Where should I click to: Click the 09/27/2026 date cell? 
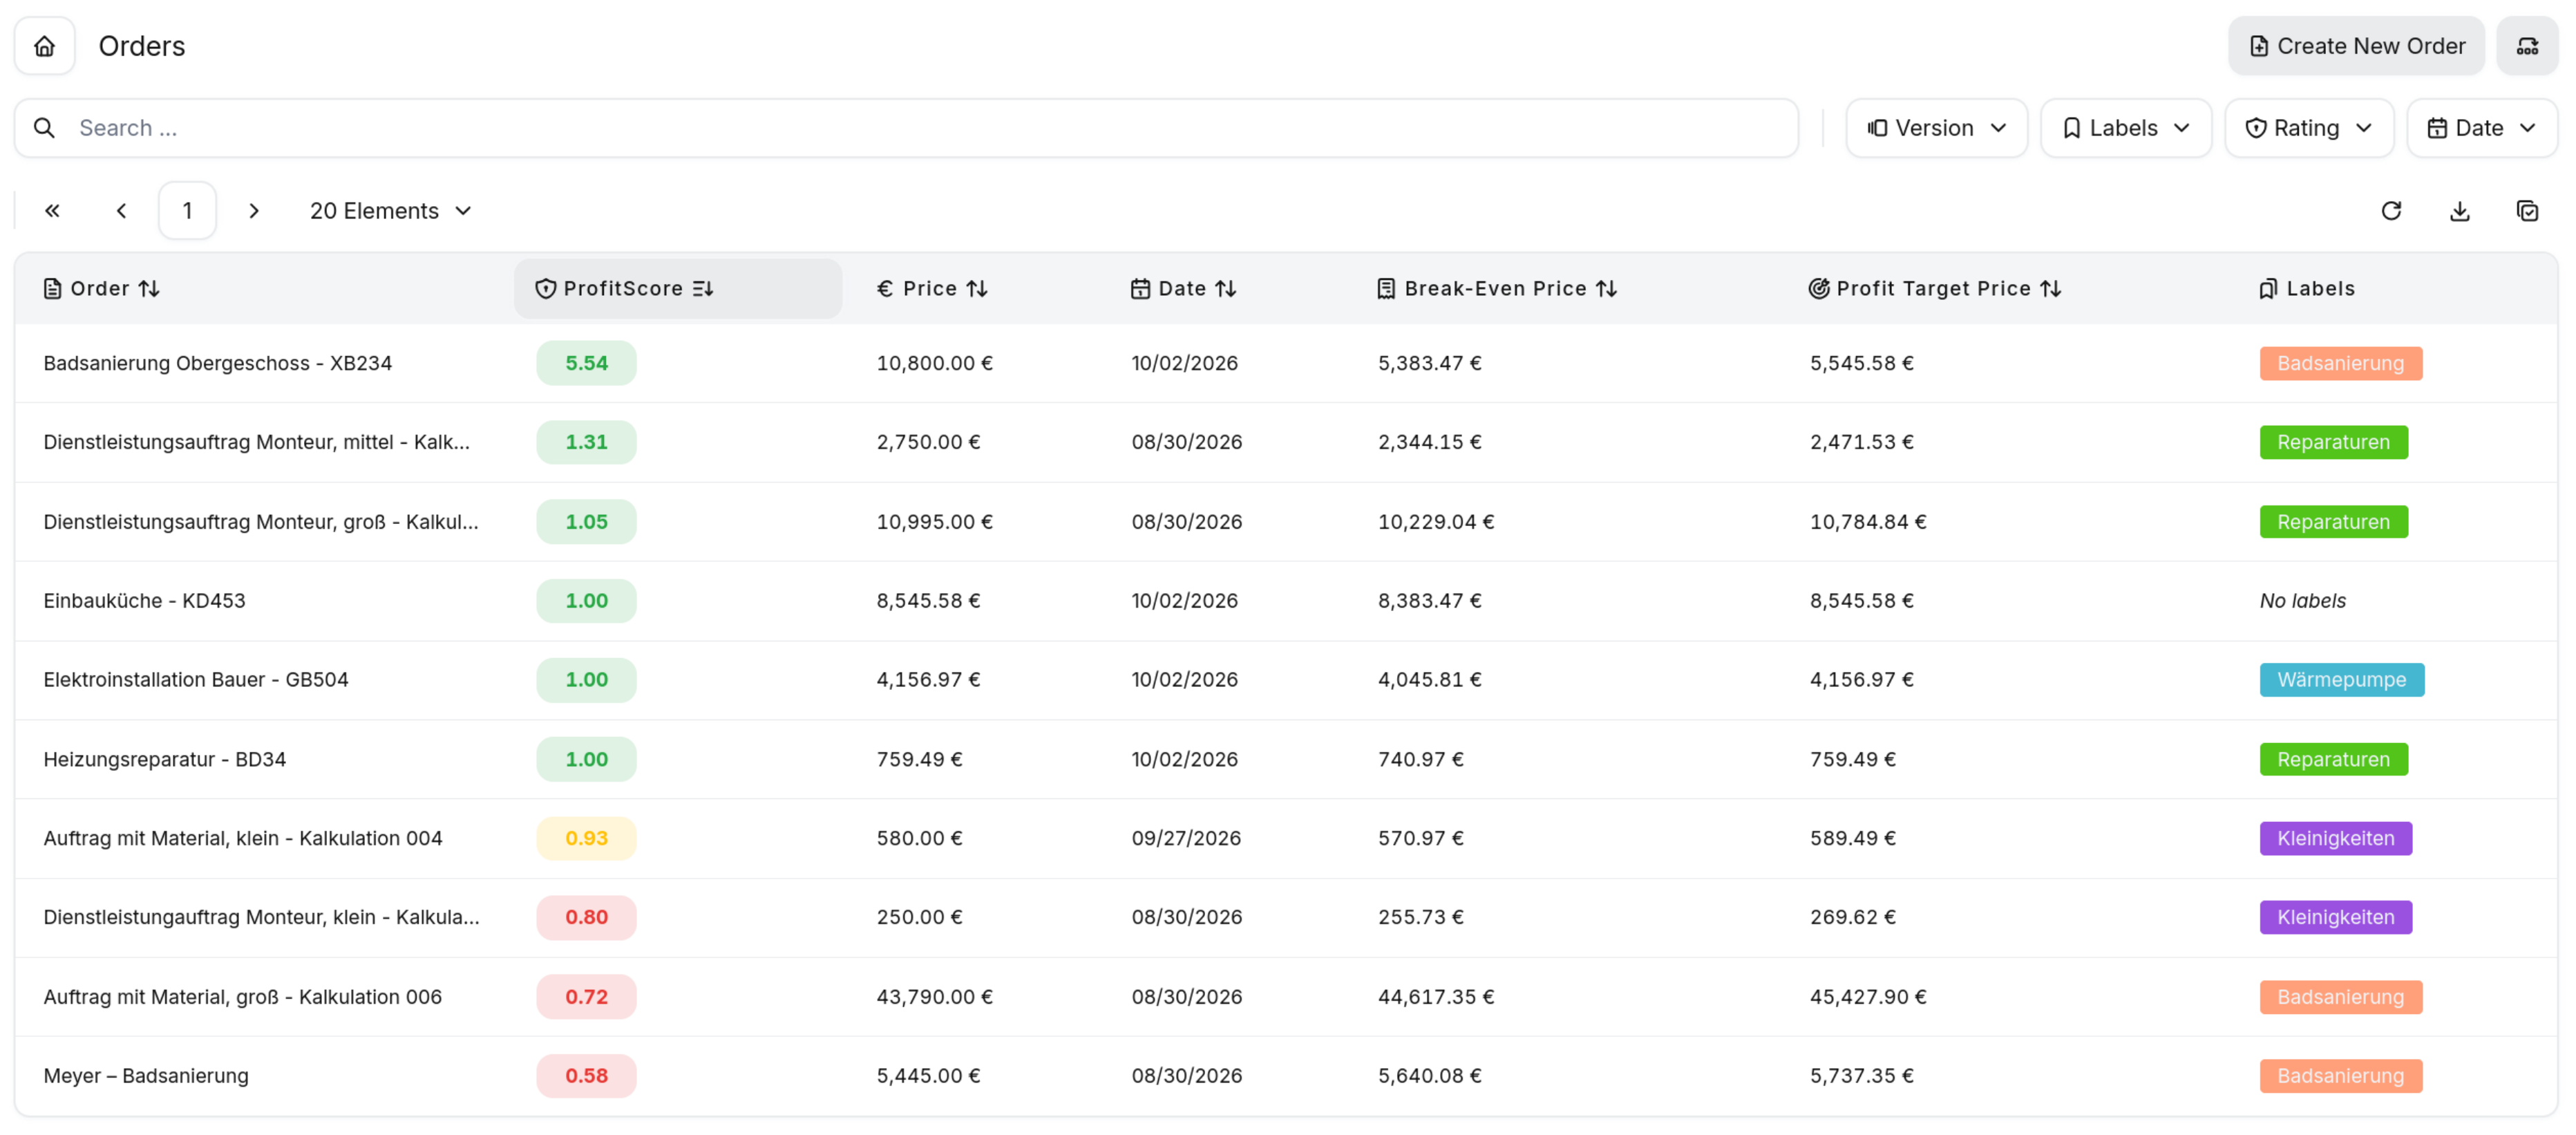[x=1186, y=838]
